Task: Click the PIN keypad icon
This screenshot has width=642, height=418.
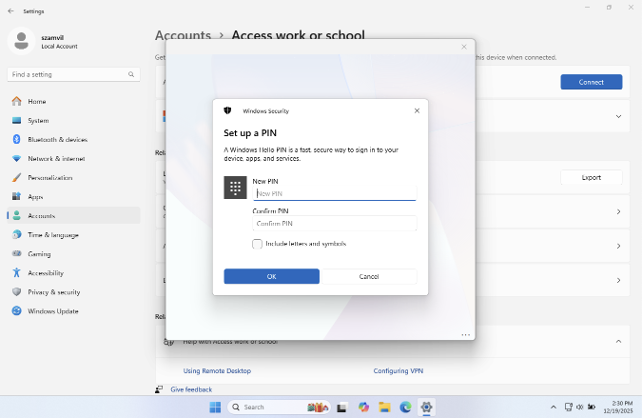Action: point(235,188)
